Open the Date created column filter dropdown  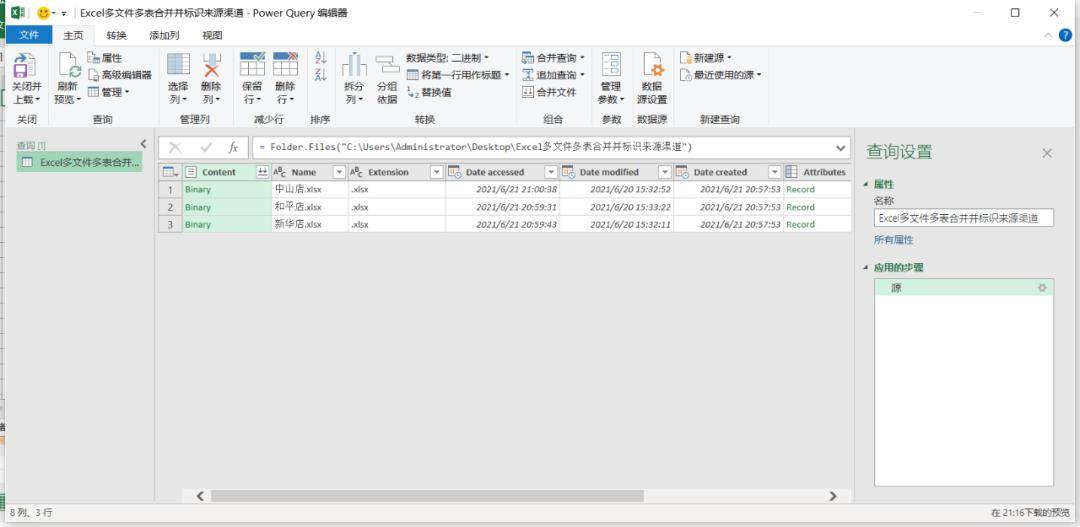click(x=775, y=172)
